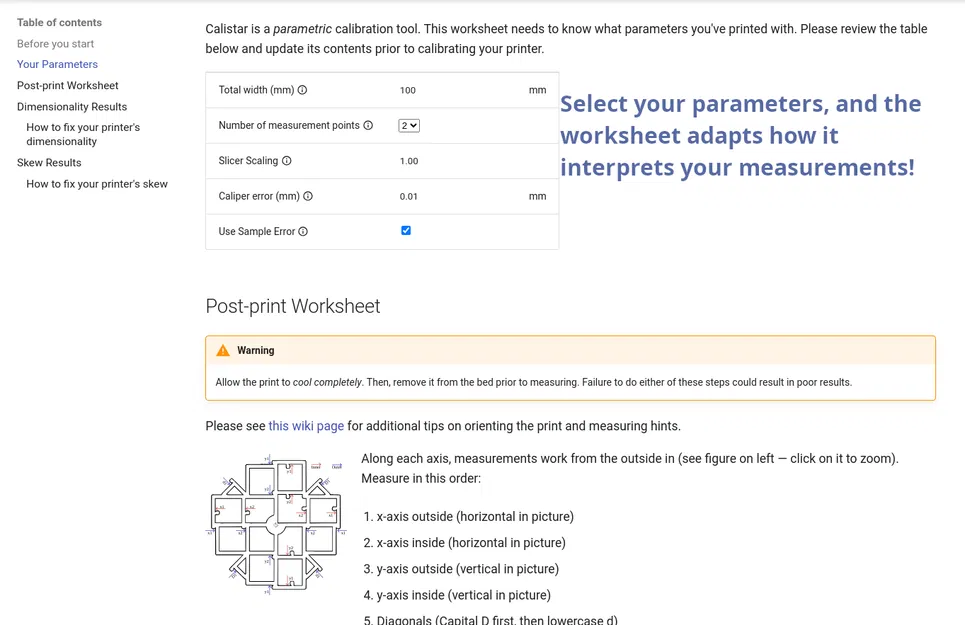This screenshot has width=965, height=625.
Task: Open the Skew Results section
Action: pyautogui.click(x=49, y=162)
